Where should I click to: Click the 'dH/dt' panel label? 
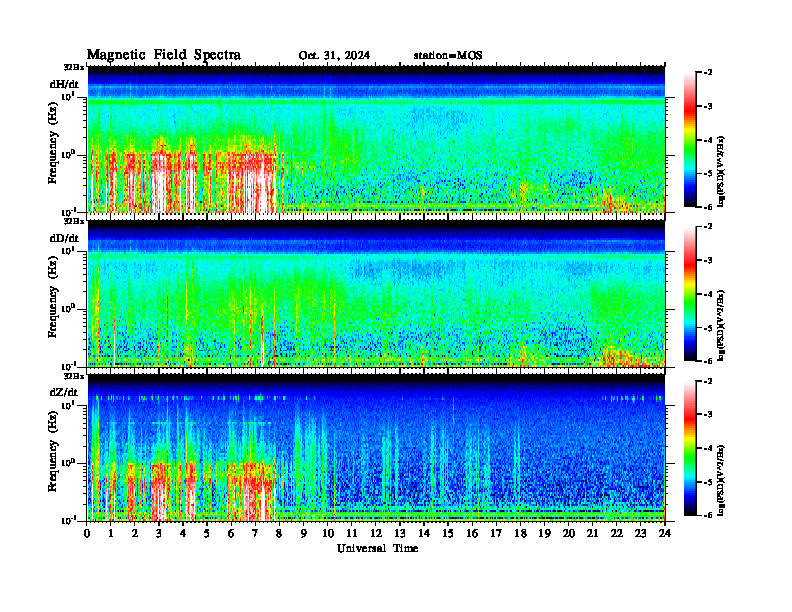pos(64,84)
